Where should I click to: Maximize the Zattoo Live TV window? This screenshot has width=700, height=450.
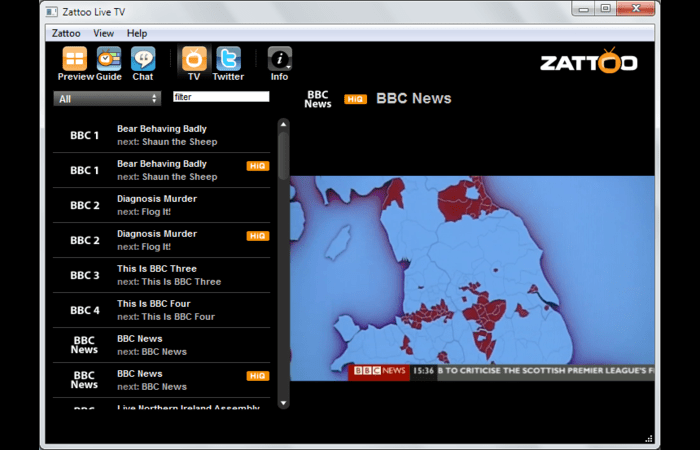606,9
